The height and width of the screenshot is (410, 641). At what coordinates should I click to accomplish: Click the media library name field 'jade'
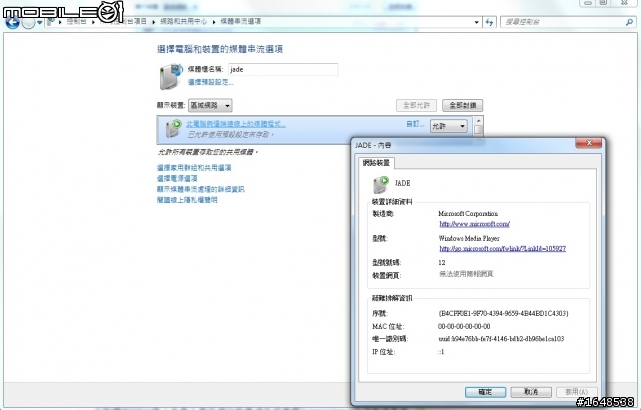click(x=283, y=69)
